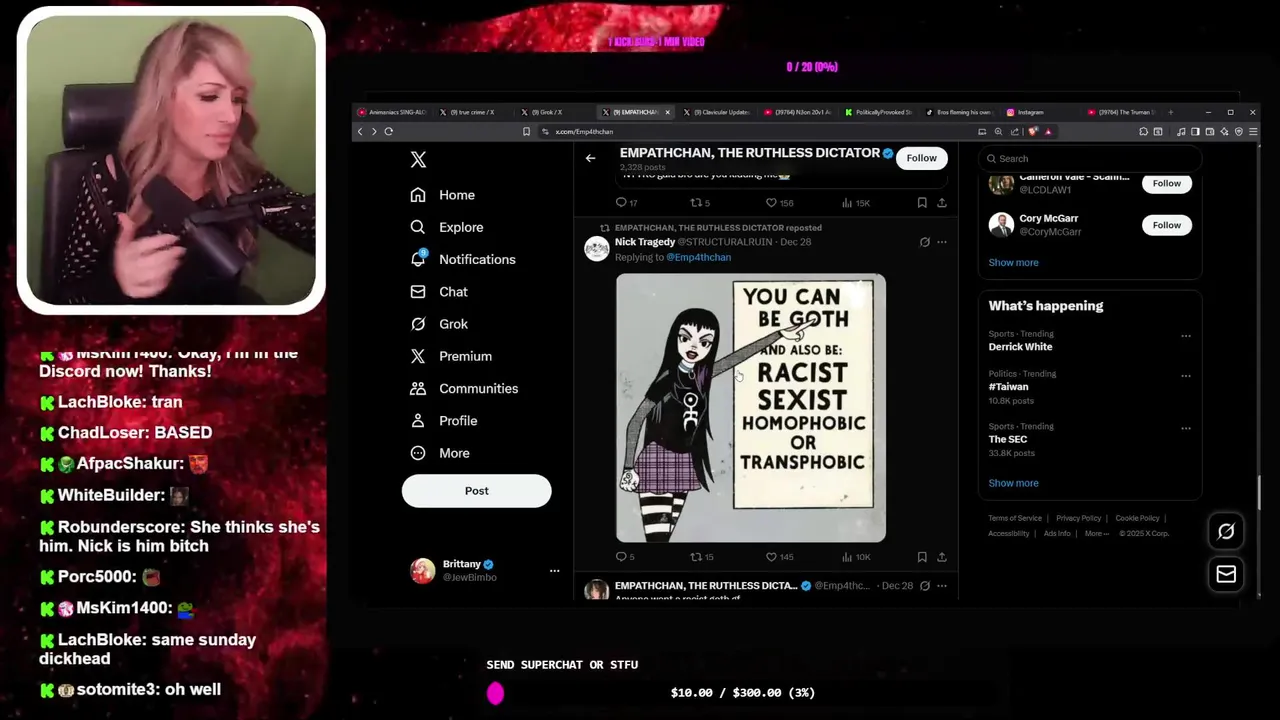Repost the post with 5 reposts
The width and height of the screenshot is (1280, 720).
point(700,203)
